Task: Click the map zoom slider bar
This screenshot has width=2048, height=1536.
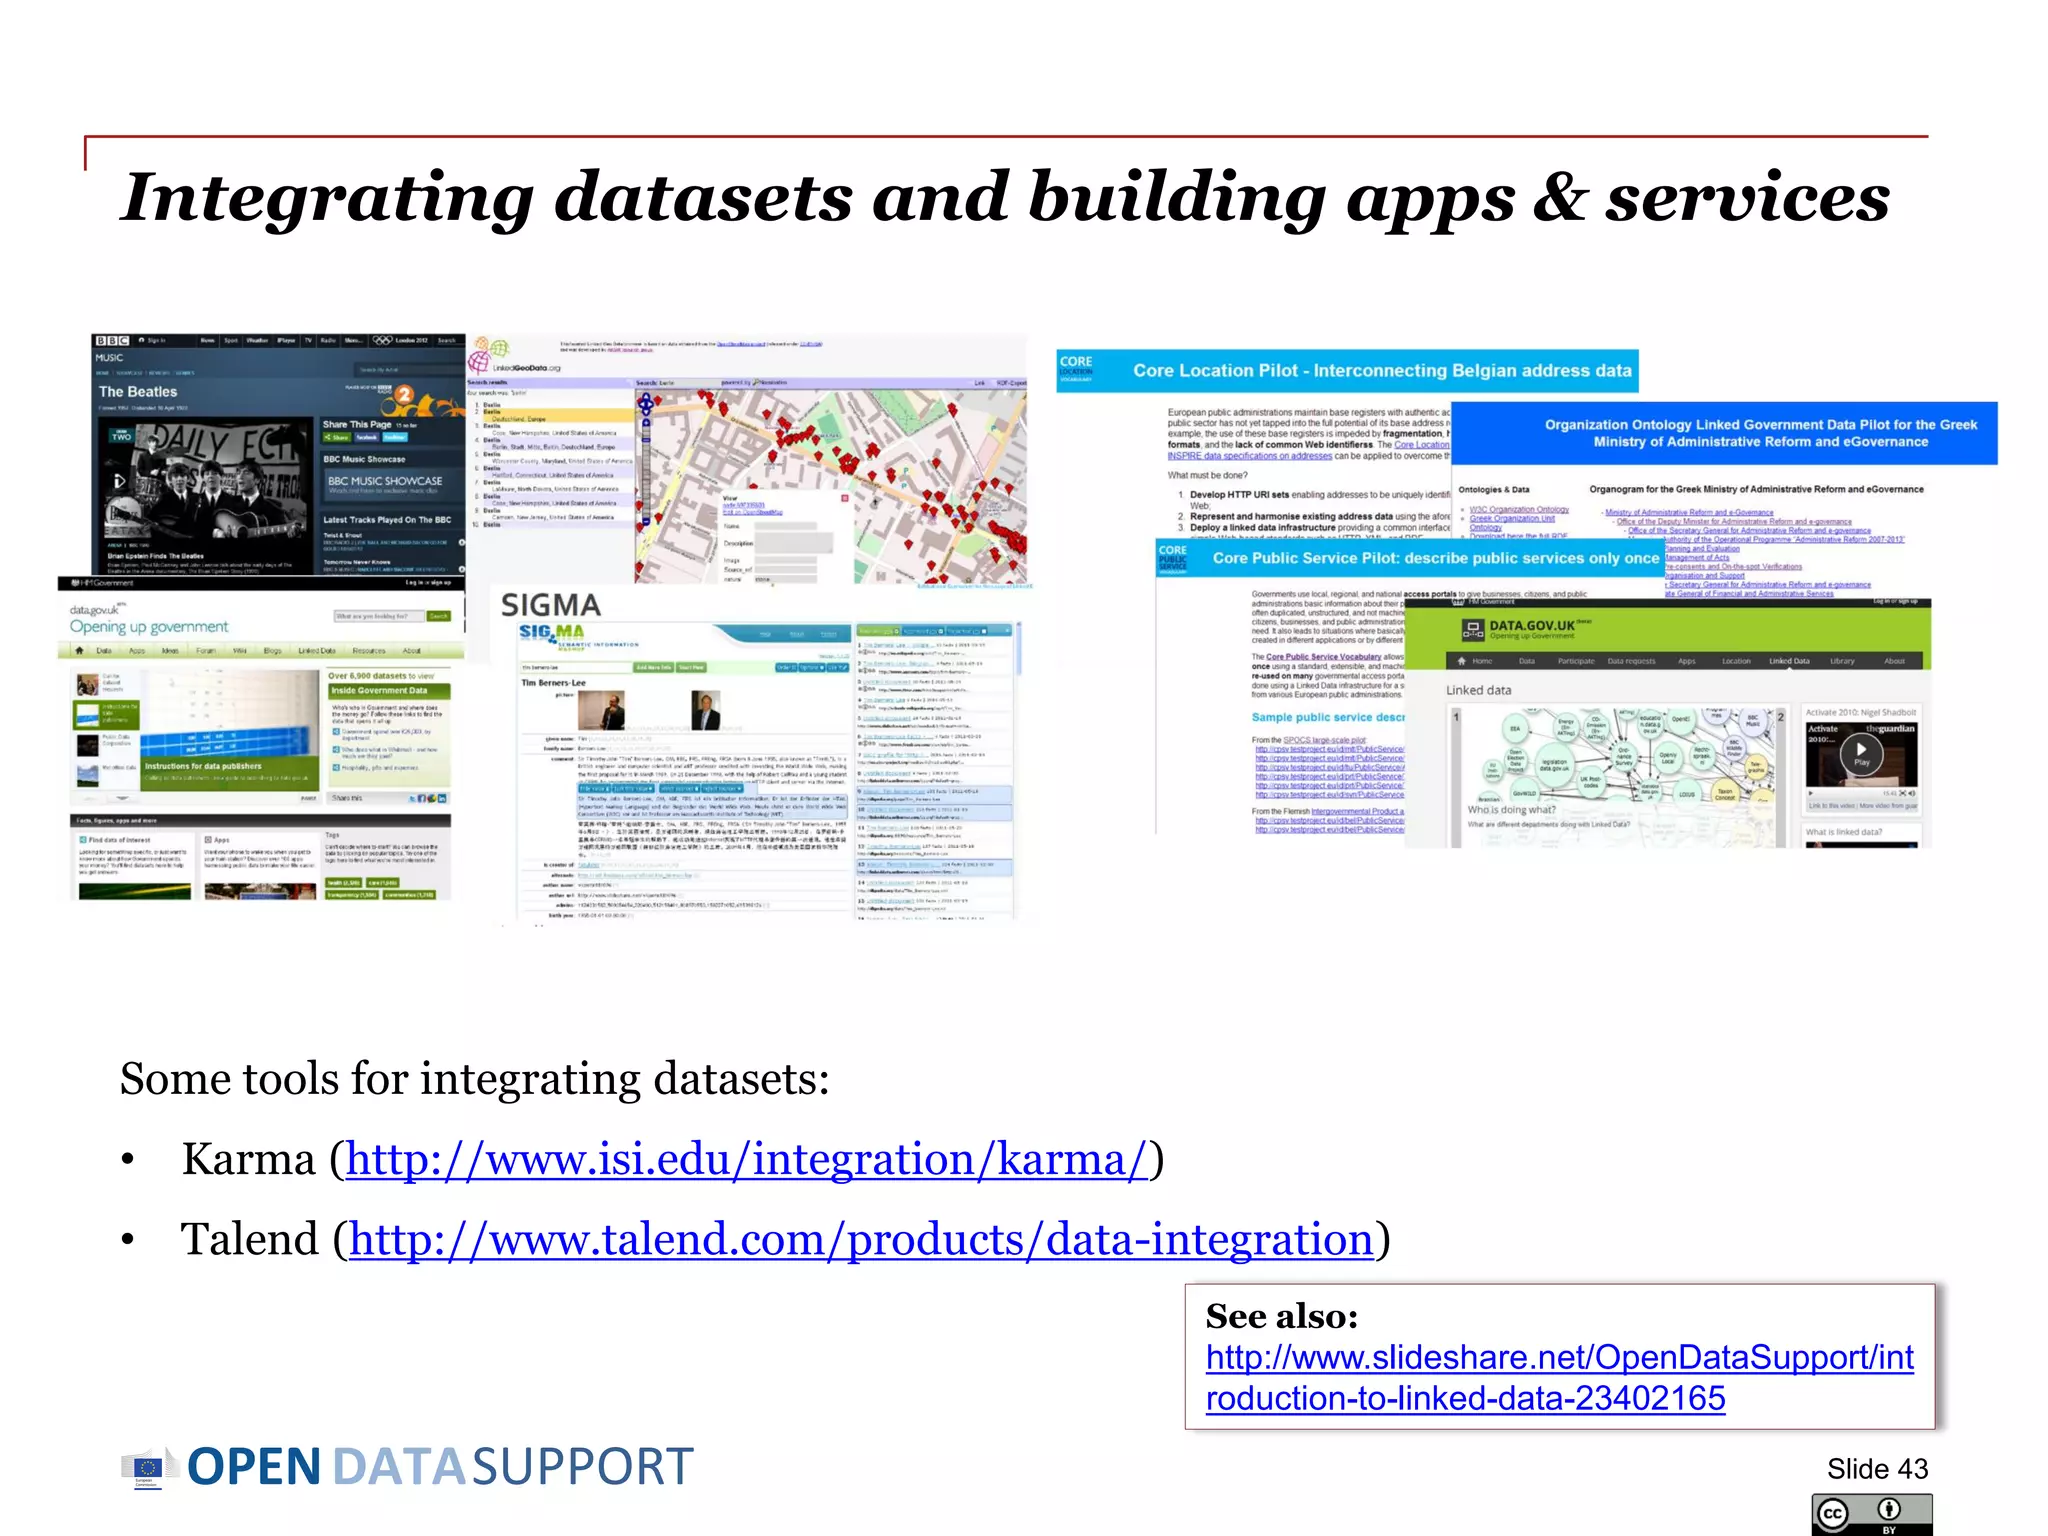Action: point(646,470)
